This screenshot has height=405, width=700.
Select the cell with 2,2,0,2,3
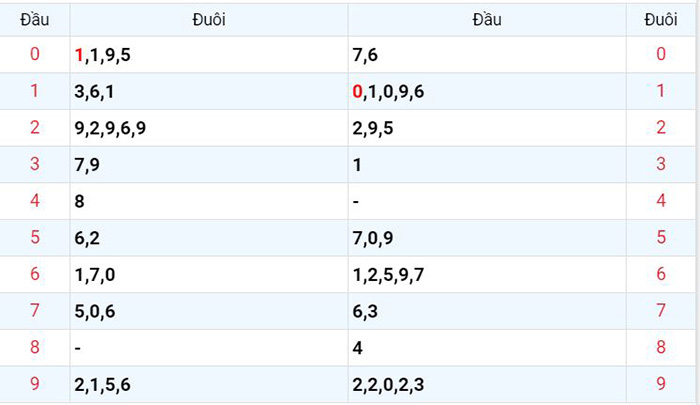click(x=487, y=384)
